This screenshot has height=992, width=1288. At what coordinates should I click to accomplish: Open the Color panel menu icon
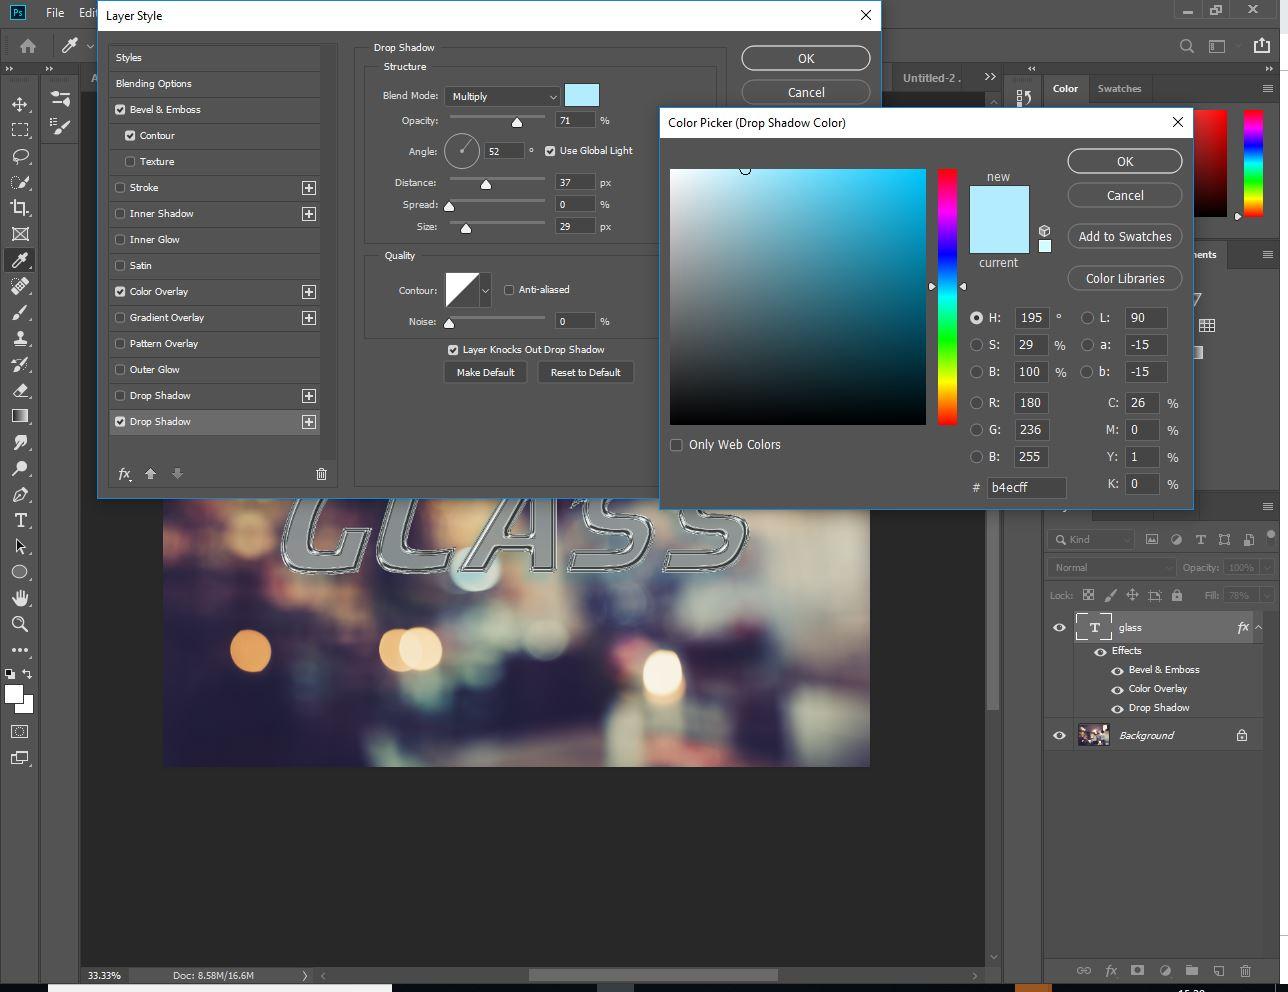pos(1268,88)
